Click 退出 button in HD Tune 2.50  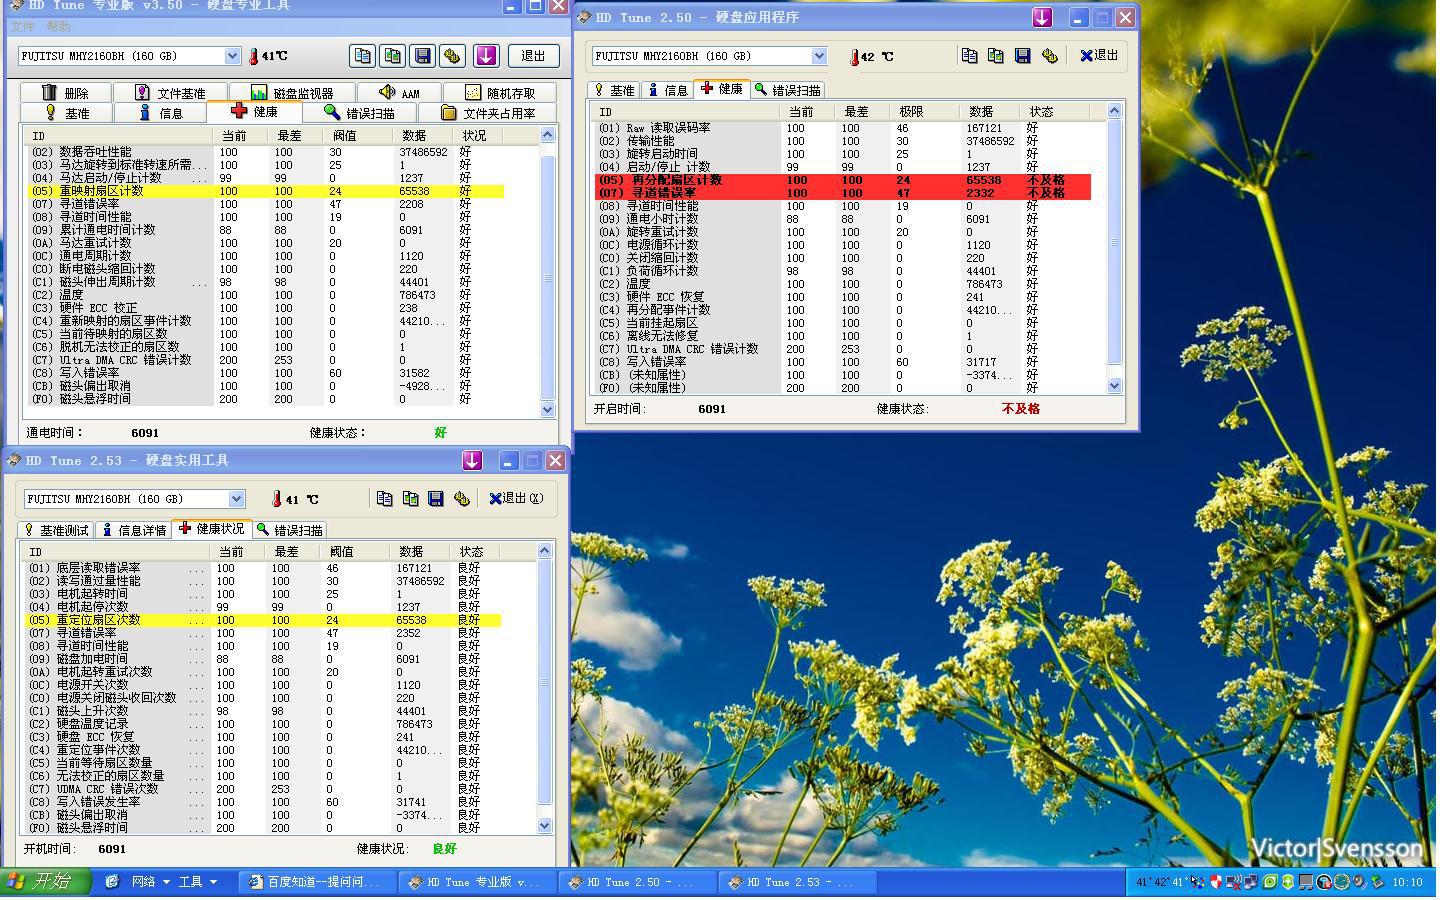click(1099, 56)
